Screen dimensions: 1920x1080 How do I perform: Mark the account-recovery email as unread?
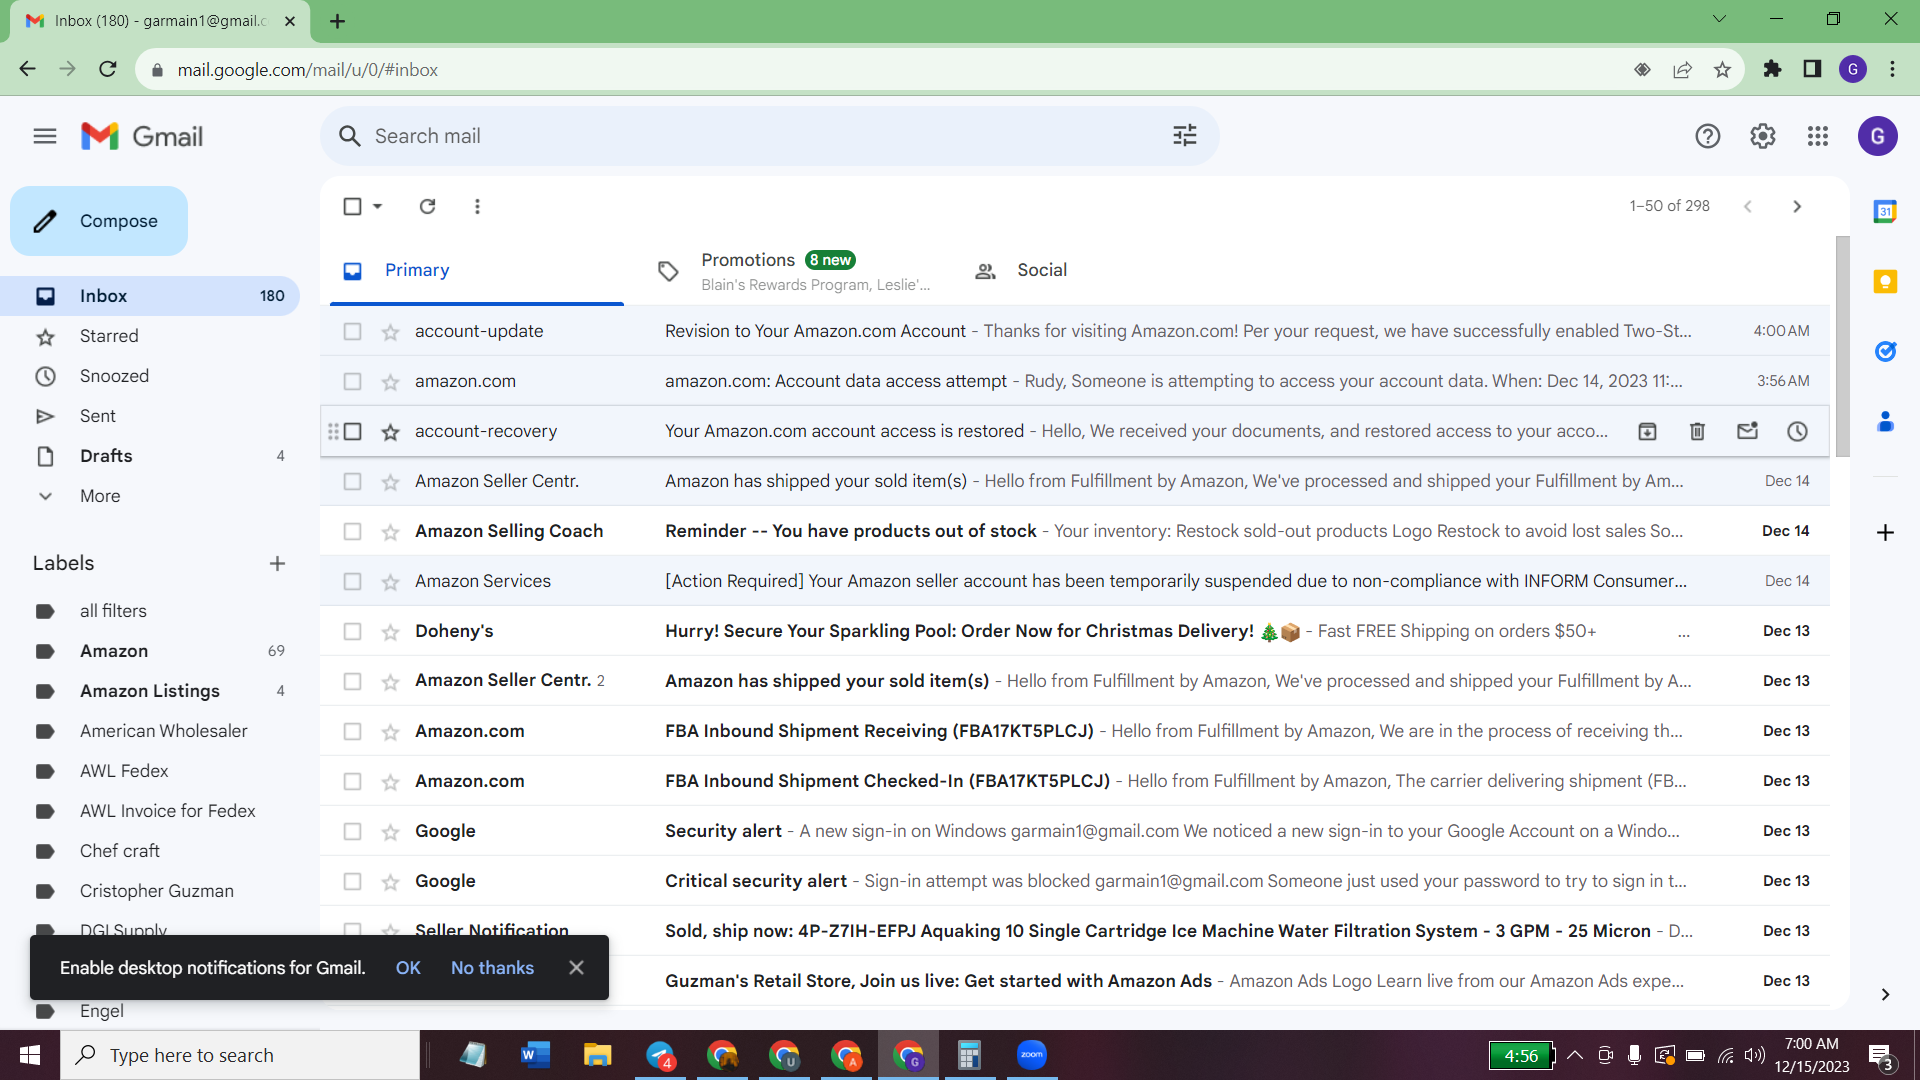click(1747, 431)
